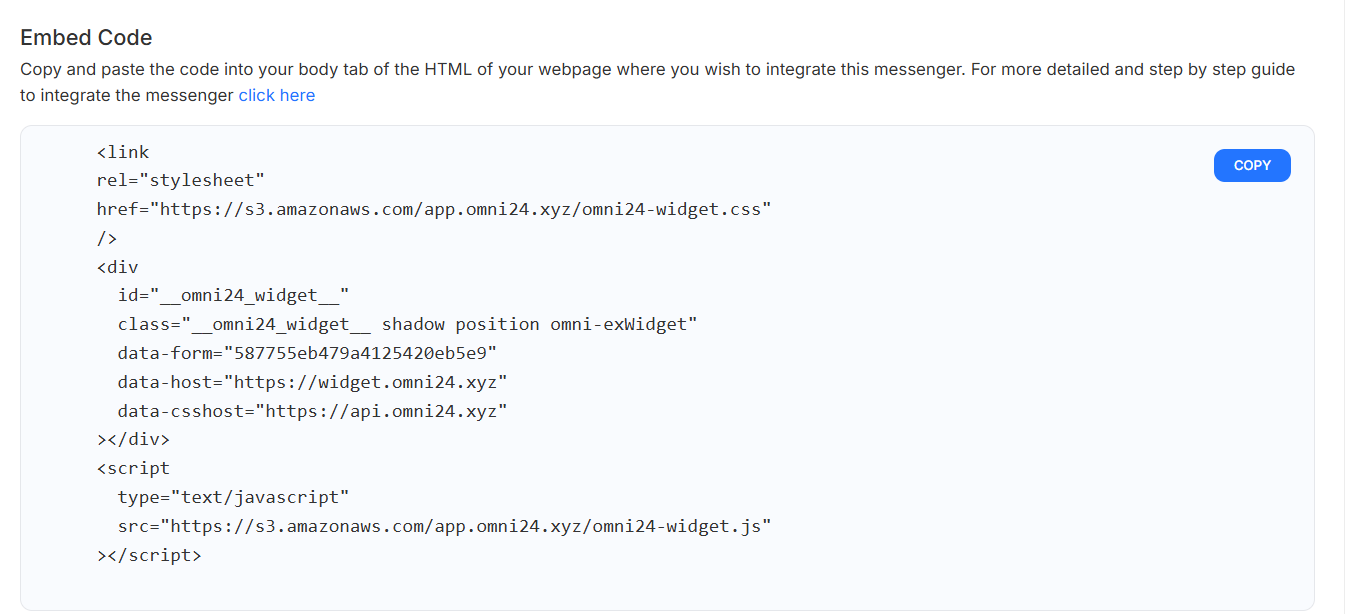Click the data-host widget.omni24.xyz line

pyautogui.click(x=312, y=382)
